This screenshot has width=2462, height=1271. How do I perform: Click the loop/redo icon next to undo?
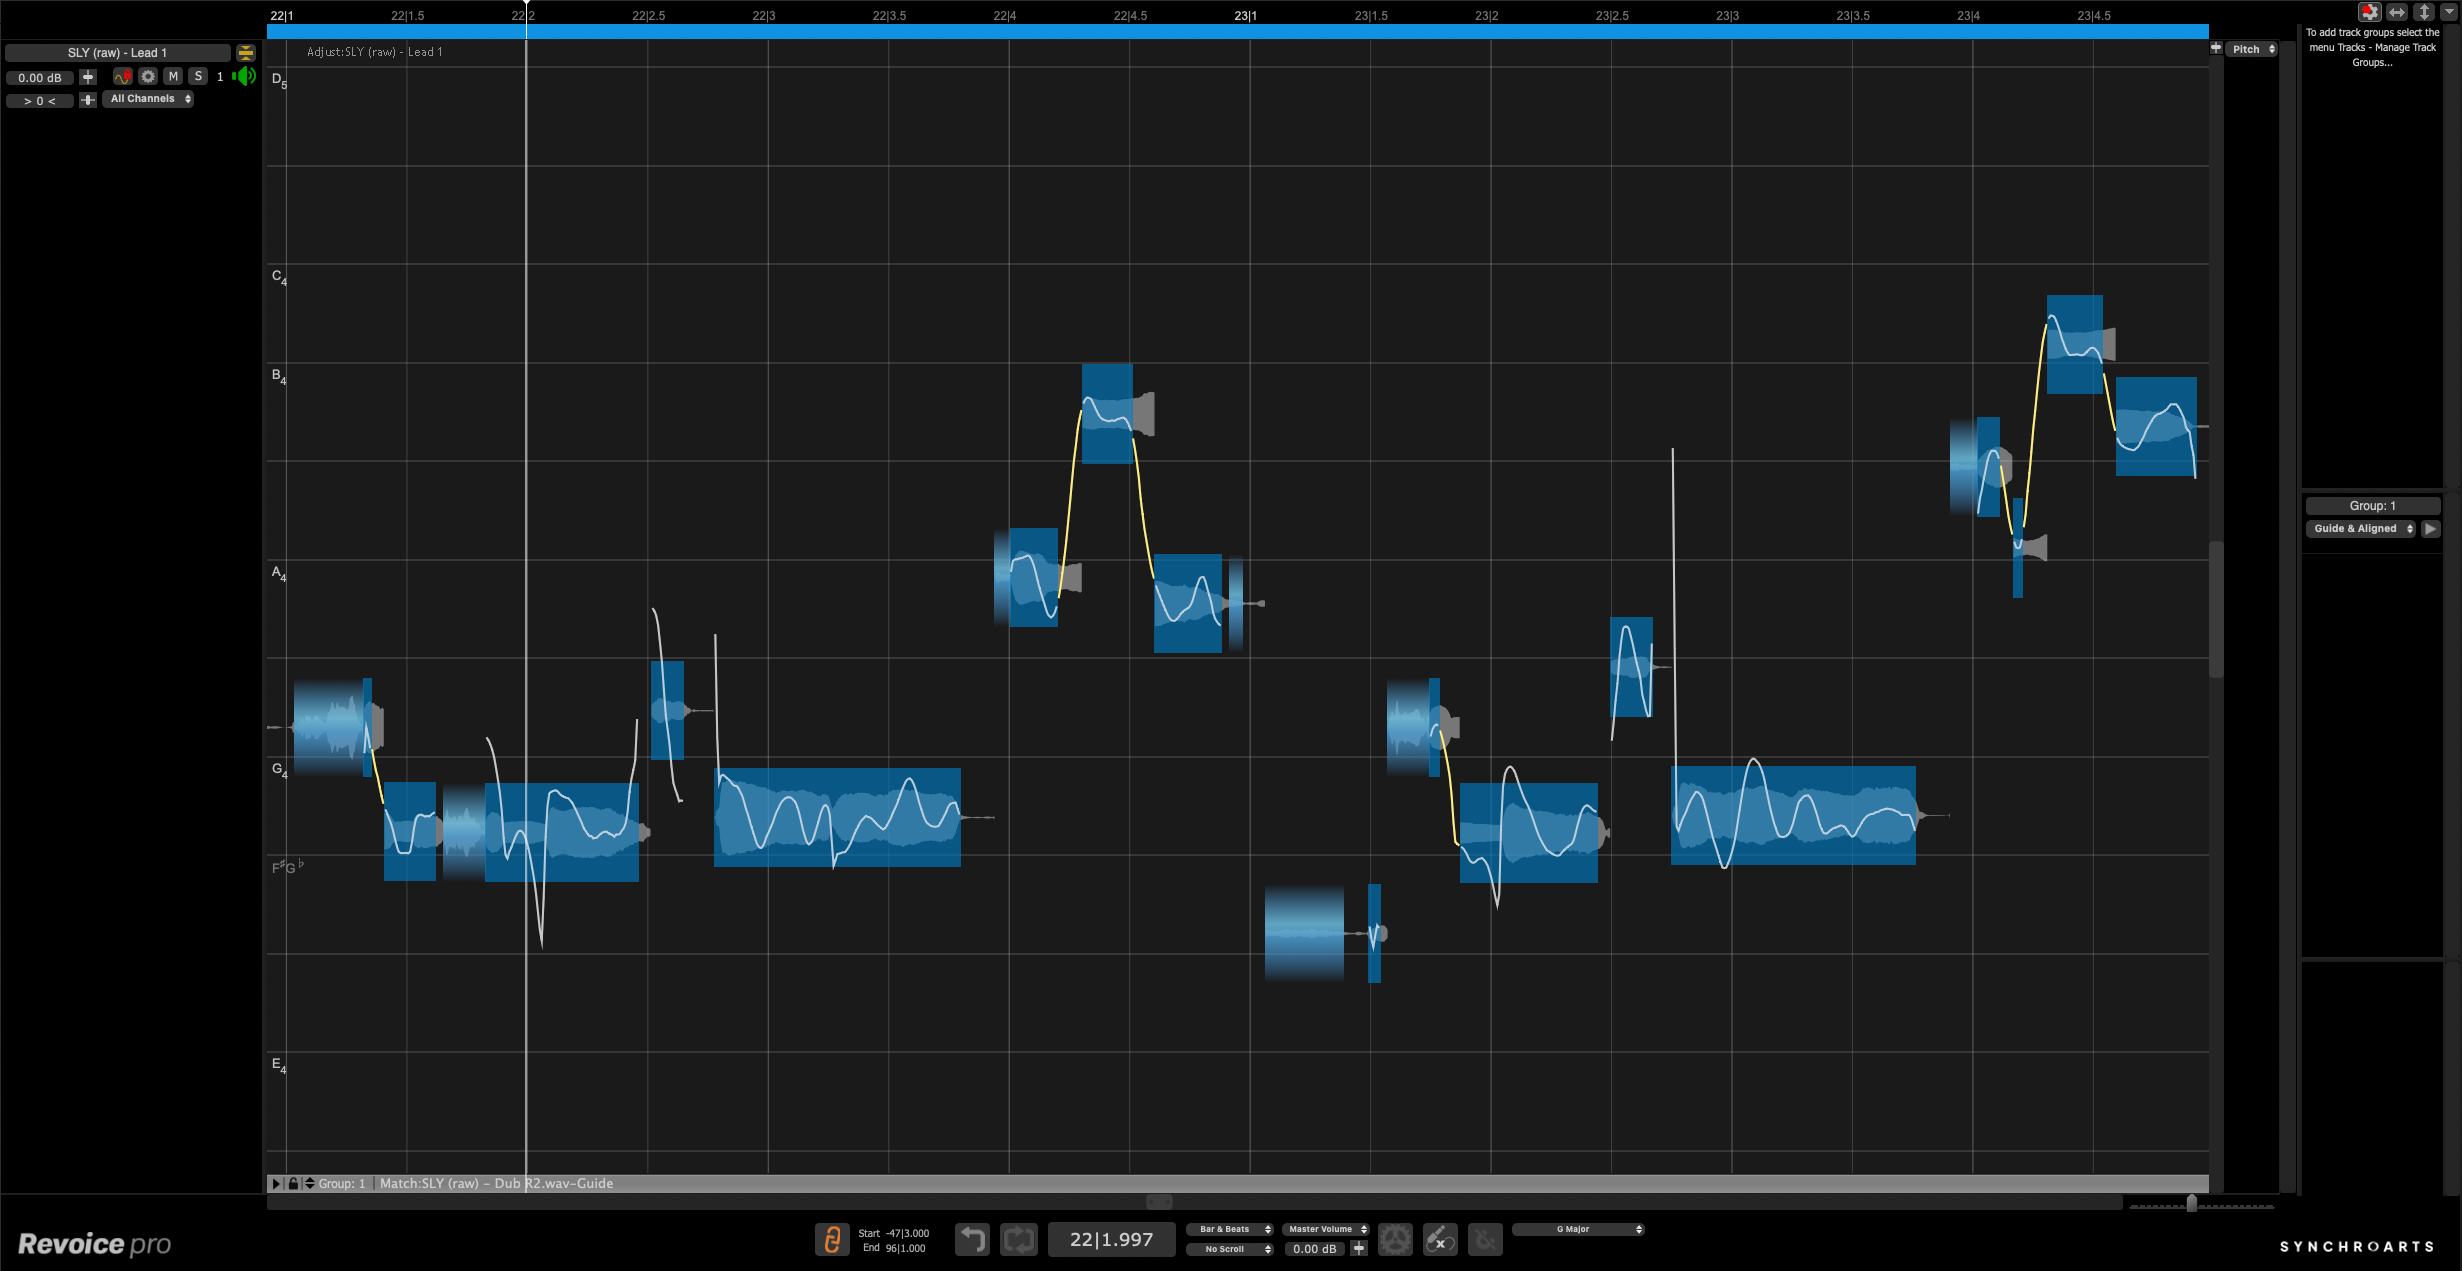coord(1019,1239)
